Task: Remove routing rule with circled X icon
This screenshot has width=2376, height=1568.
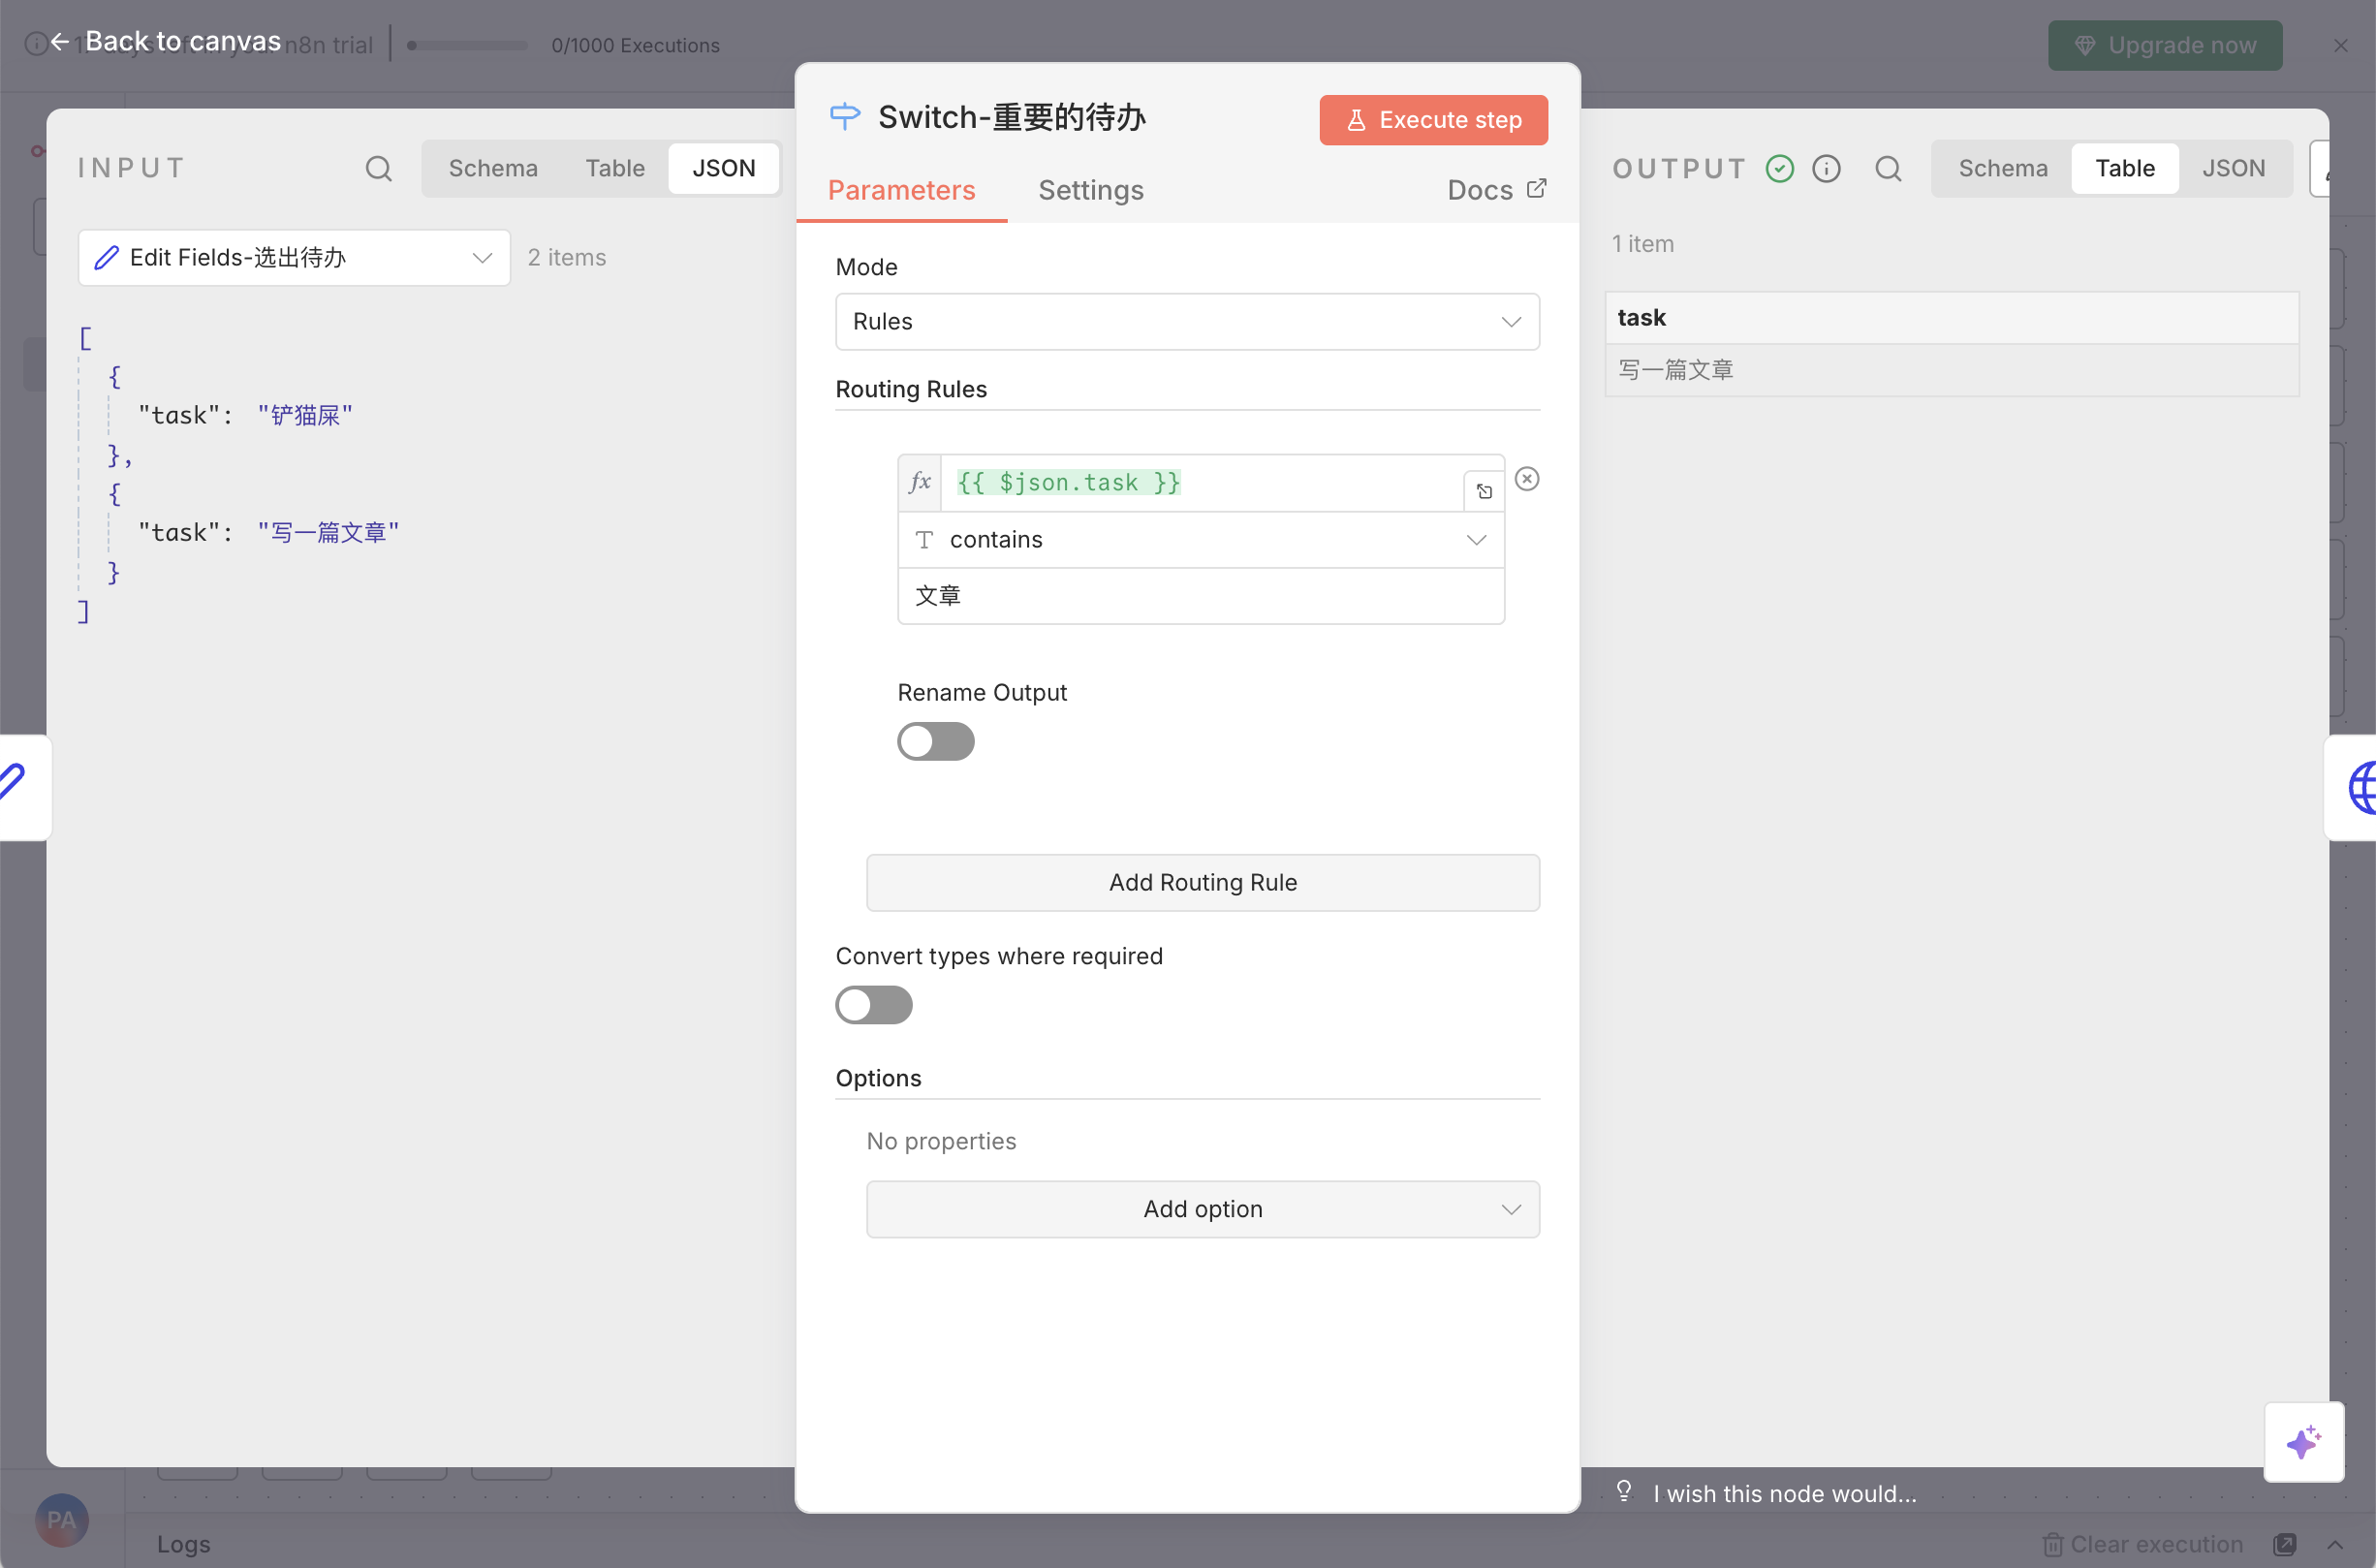Action: 1526,479
